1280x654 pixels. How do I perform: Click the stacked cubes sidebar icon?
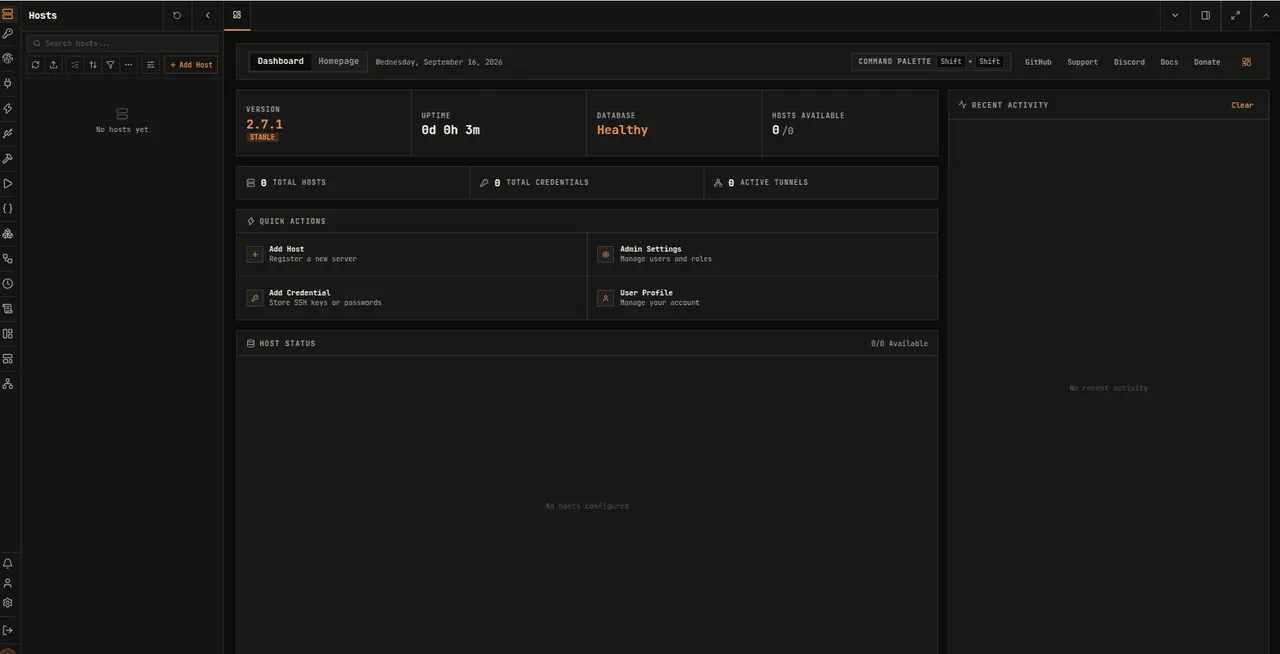(x=8, y=234)
